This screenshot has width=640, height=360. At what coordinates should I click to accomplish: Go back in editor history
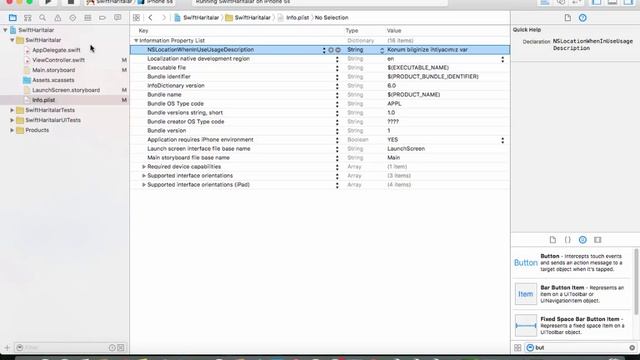pos(150,18)
